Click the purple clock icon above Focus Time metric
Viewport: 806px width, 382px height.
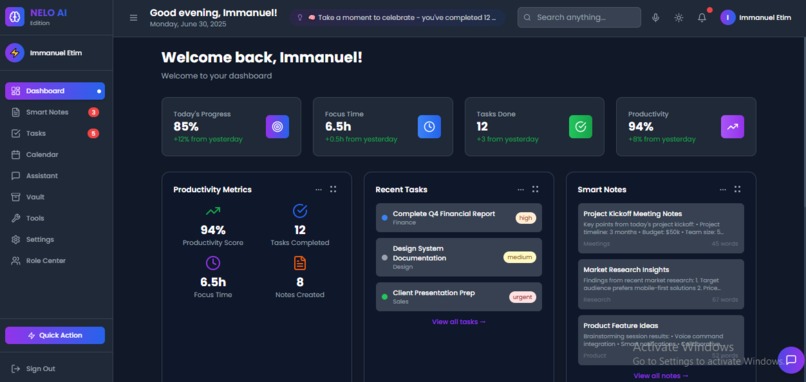(213, 263)
